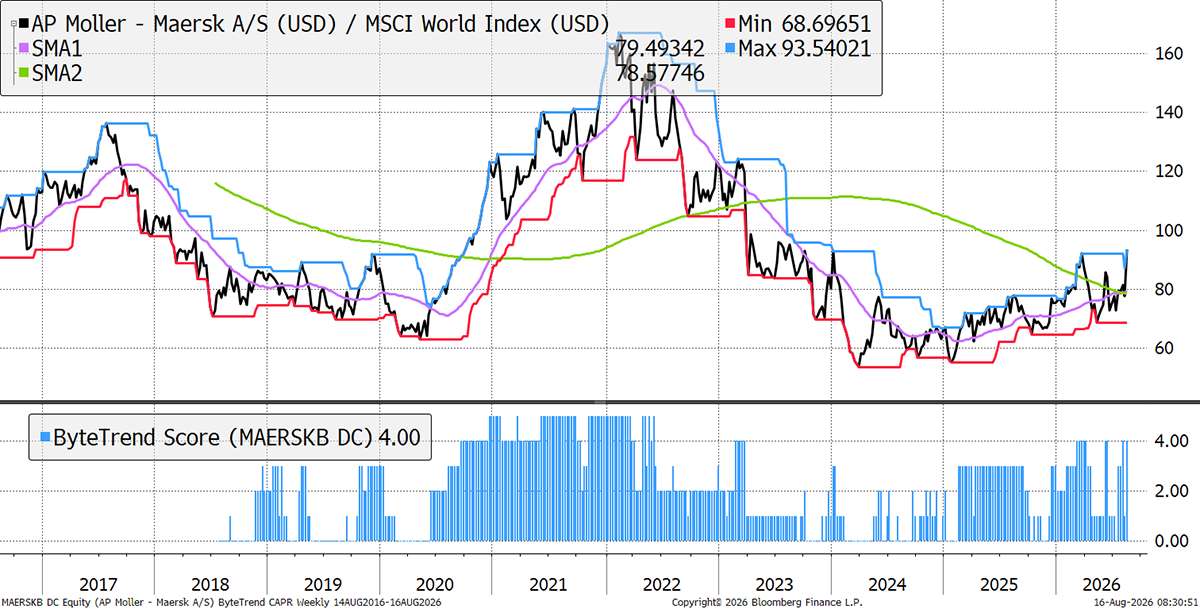
Task: Click the 16-Aug-2026 08:30:51 timestamp
Action: coord(1144,603)
